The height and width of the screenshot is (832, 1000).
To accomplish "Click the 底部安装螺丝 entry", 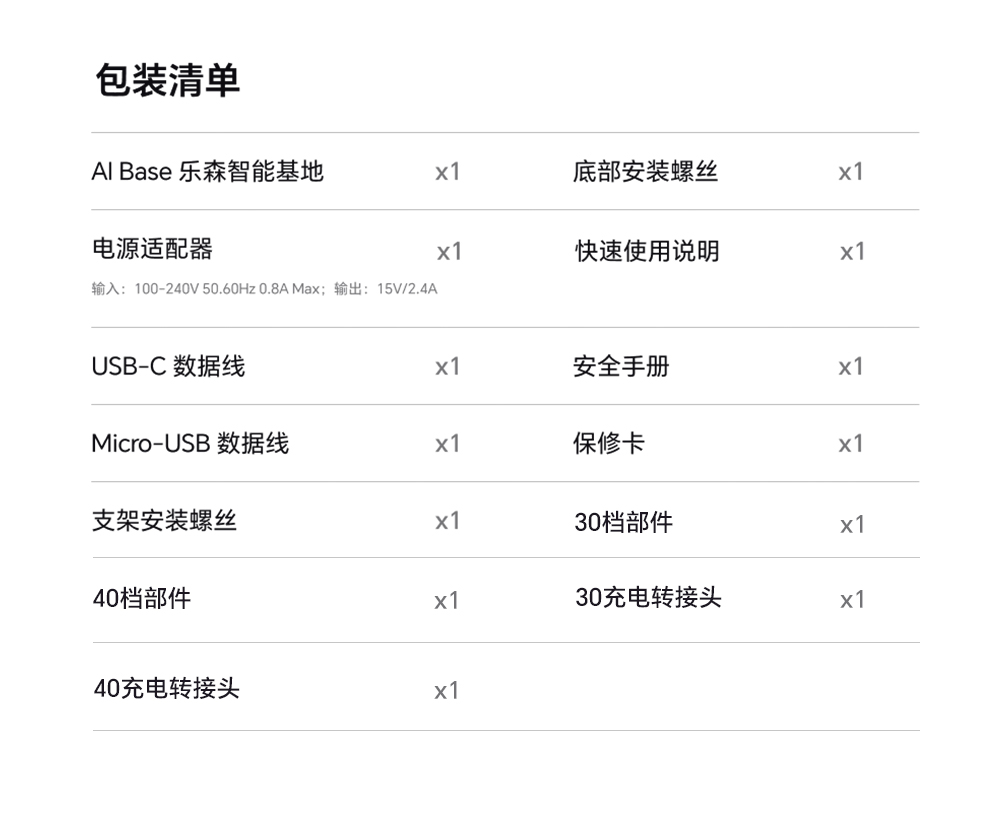I will pos(645,172).
